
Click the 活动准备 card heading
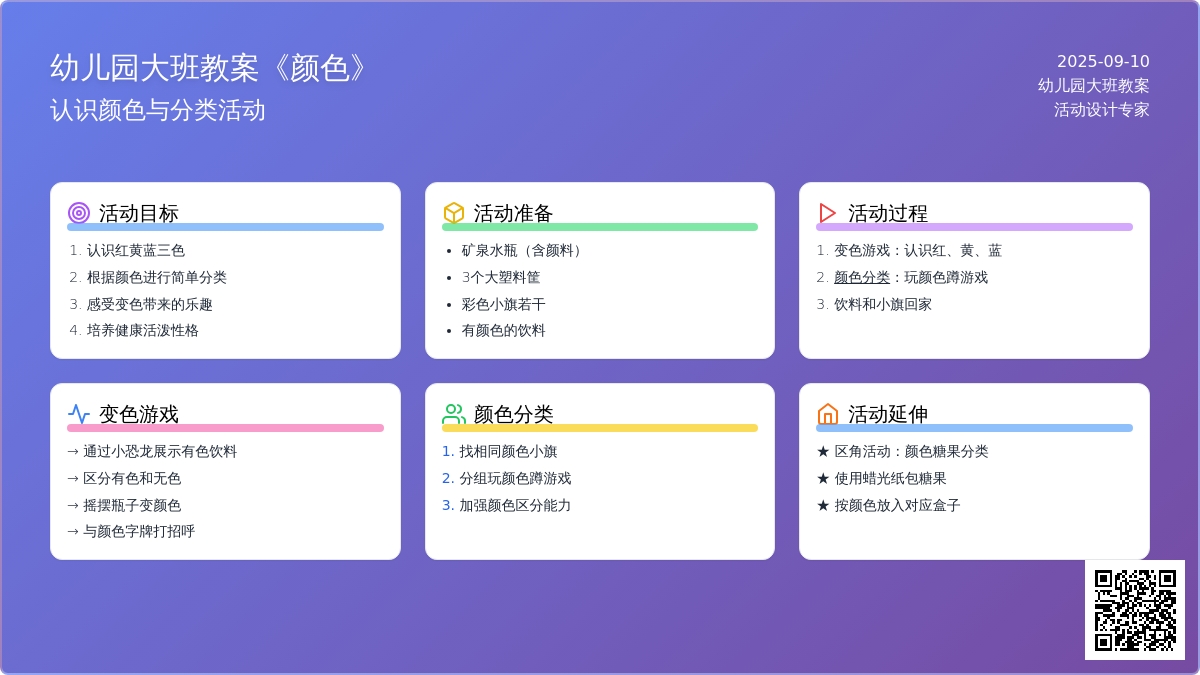[x=514, y=213]
